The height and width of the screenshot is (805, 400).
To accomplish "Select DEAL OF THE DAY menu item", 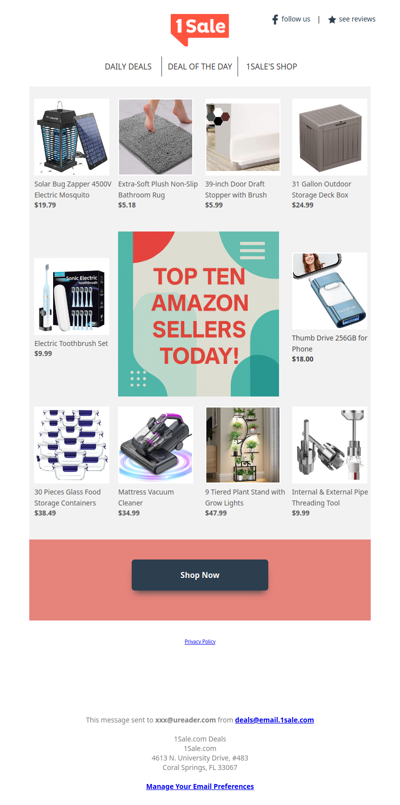I will pos(200,67).
